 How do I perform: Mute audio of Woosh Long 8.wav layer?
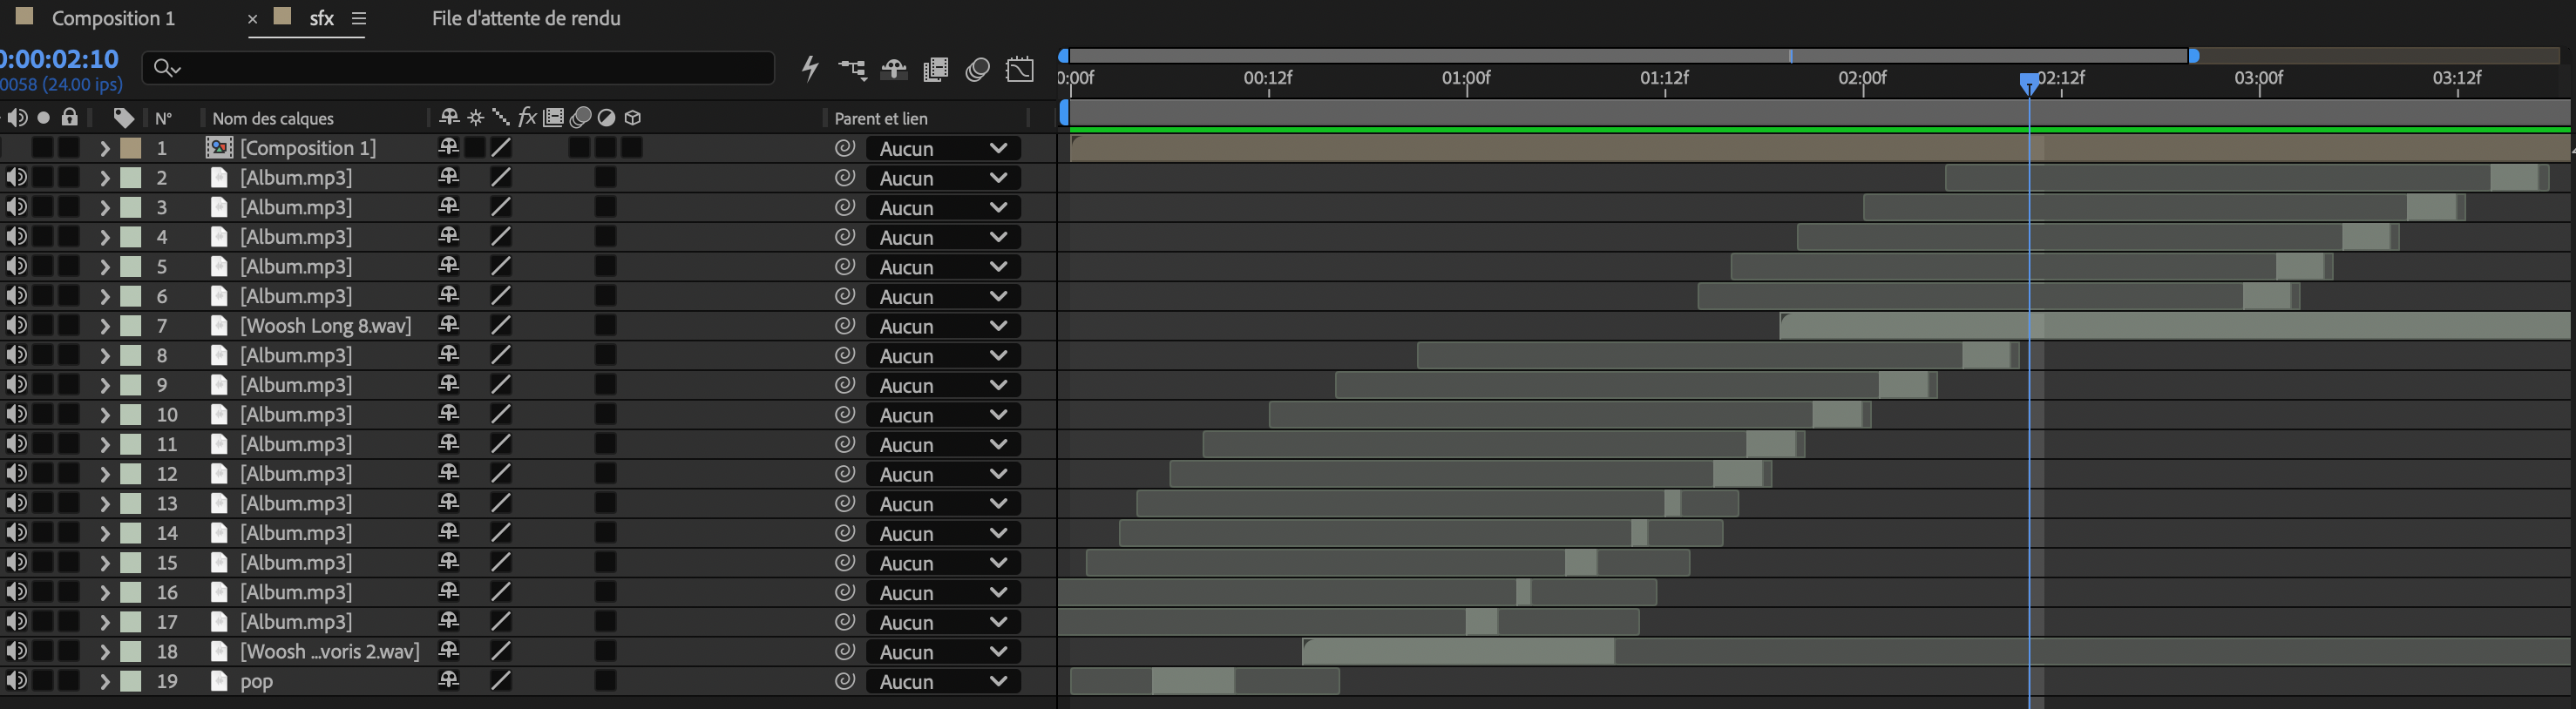(17, 325)
